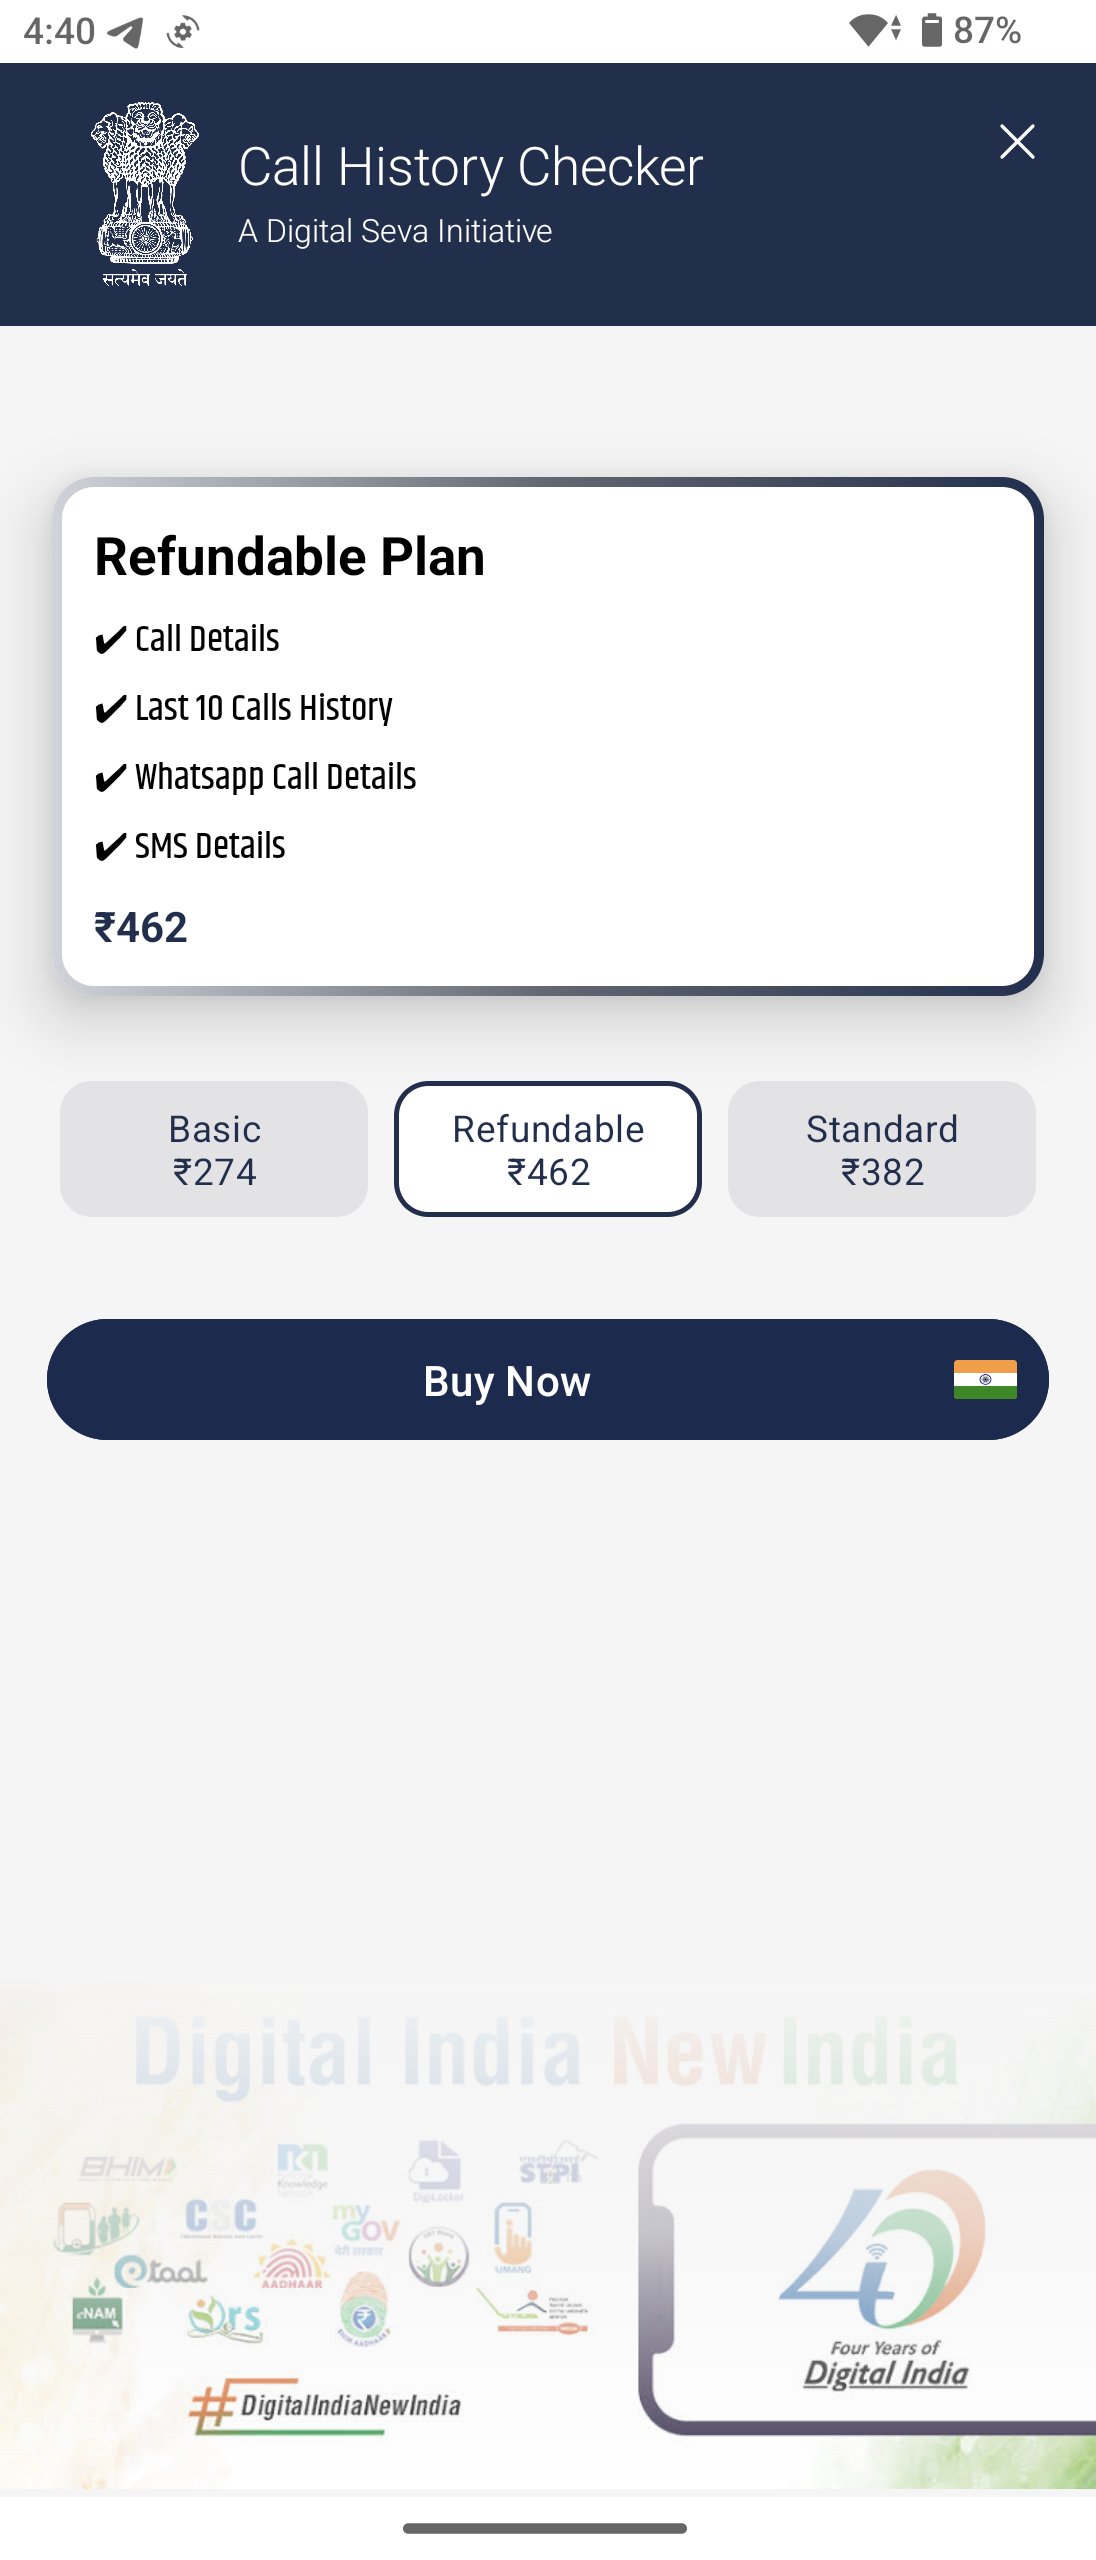Tap the Four Years of Digital India logo
Image resolution: width=1096 pixels, height=2560 pixels.
pyautogui.click(x=884, y=2280)
